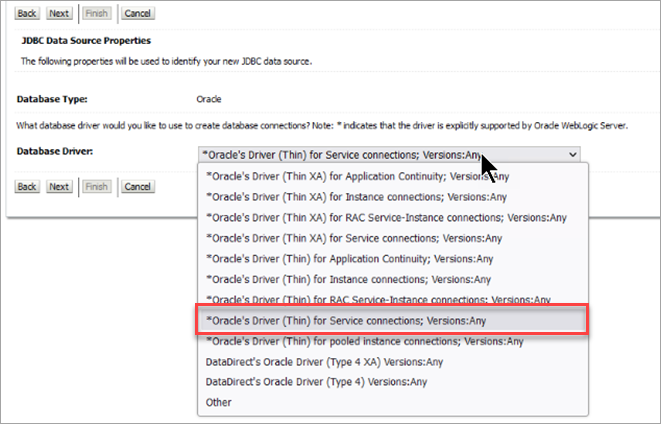Click the top Next button

(59, 13)
